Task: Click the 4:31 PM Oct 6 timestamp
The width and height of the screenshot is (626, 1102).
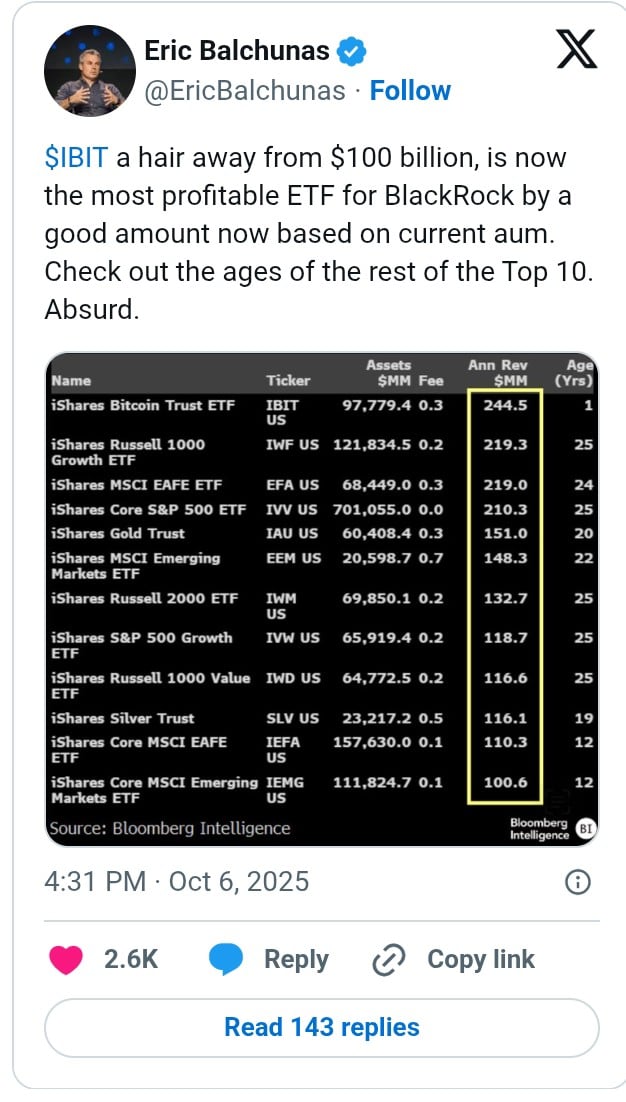Action: click(176, 881)
